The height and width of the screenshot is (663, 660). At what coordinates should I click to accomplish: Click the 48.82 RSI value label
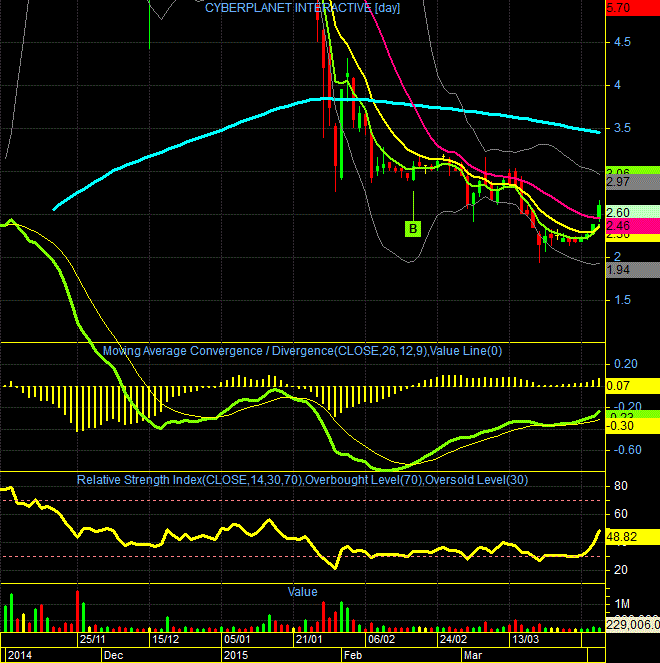pos(633,537)
